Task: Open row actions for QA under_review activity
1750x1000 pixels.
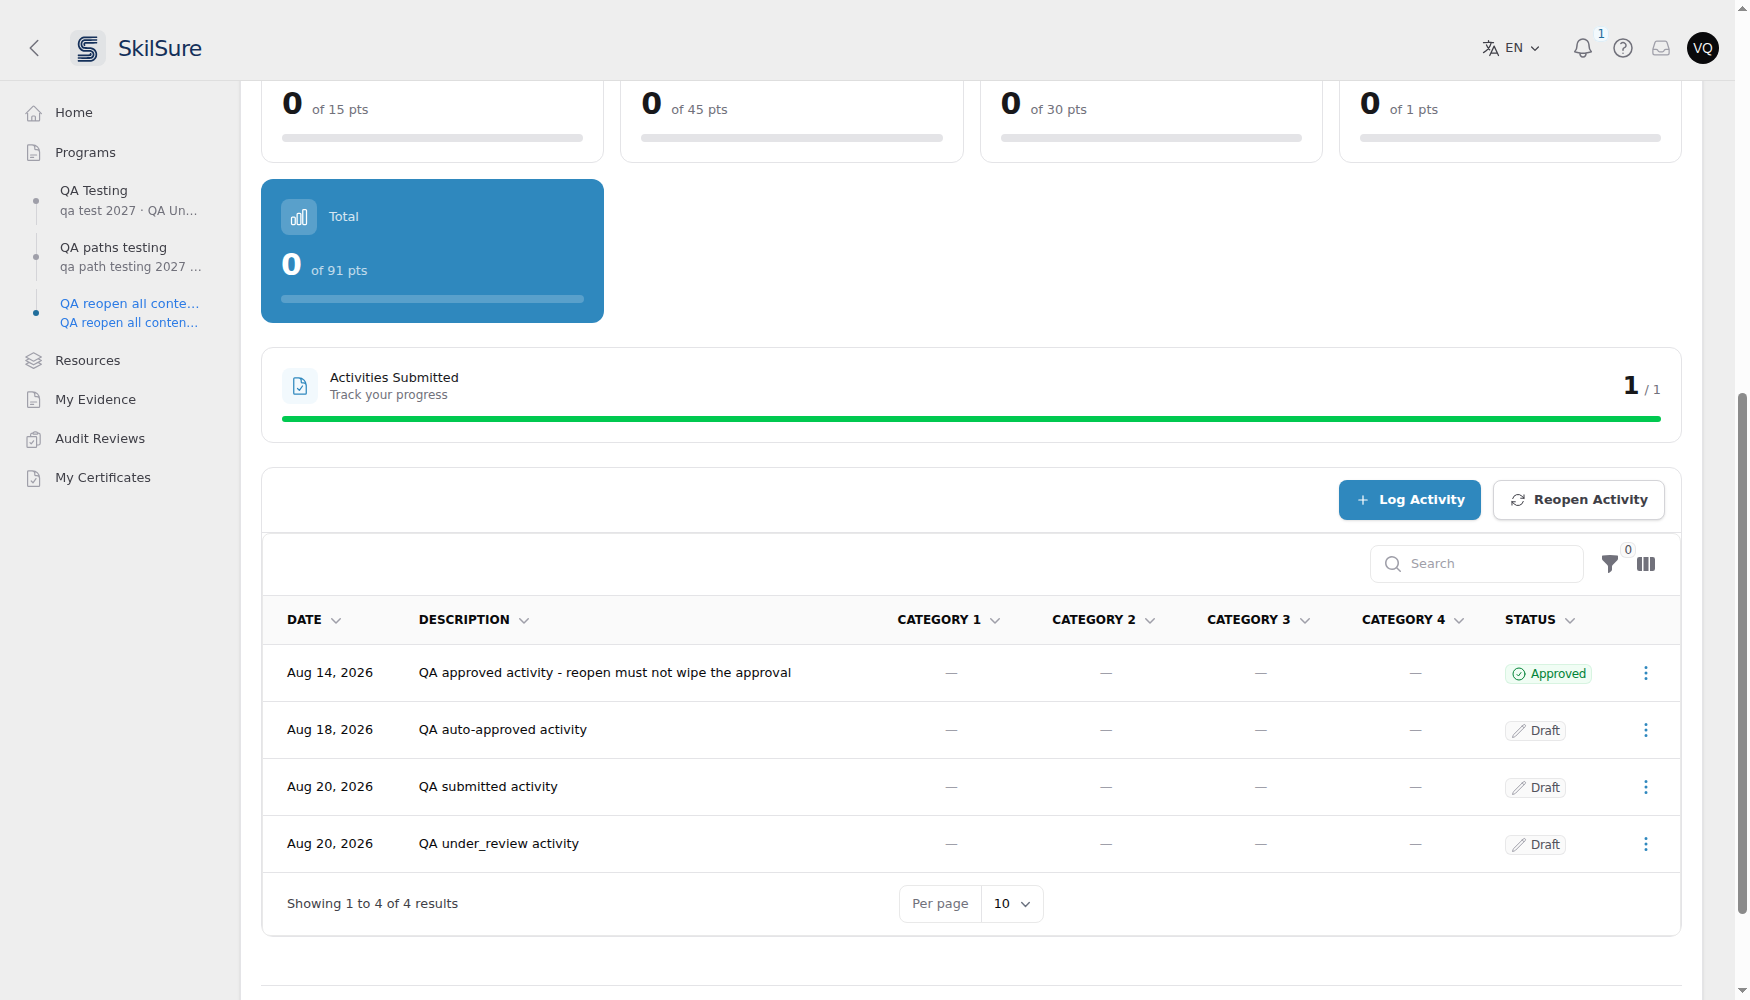Action: coord(1646,844)
